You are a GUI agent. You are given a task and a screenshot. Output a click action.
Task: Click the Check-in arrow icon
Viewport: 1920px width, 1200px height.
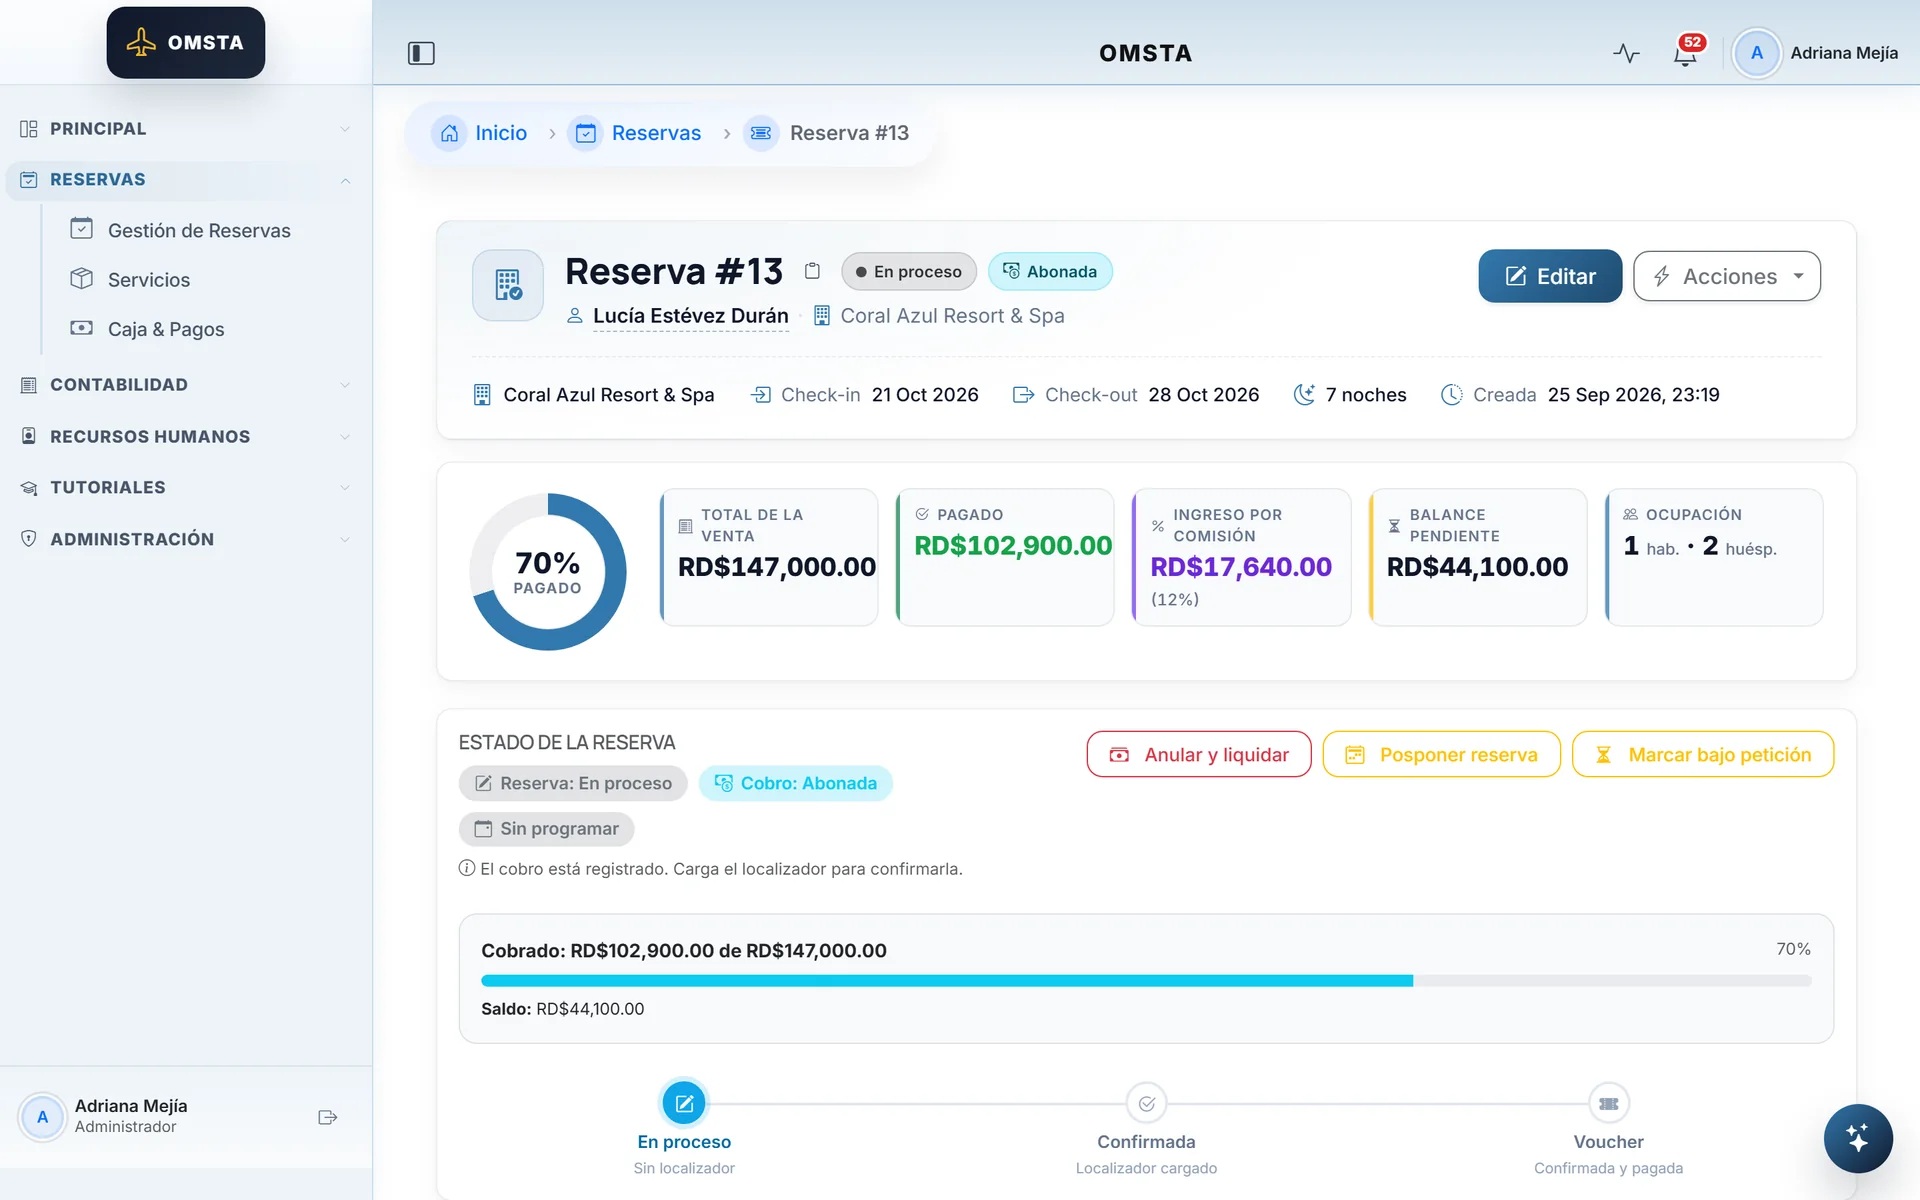[x=761, y=395]
